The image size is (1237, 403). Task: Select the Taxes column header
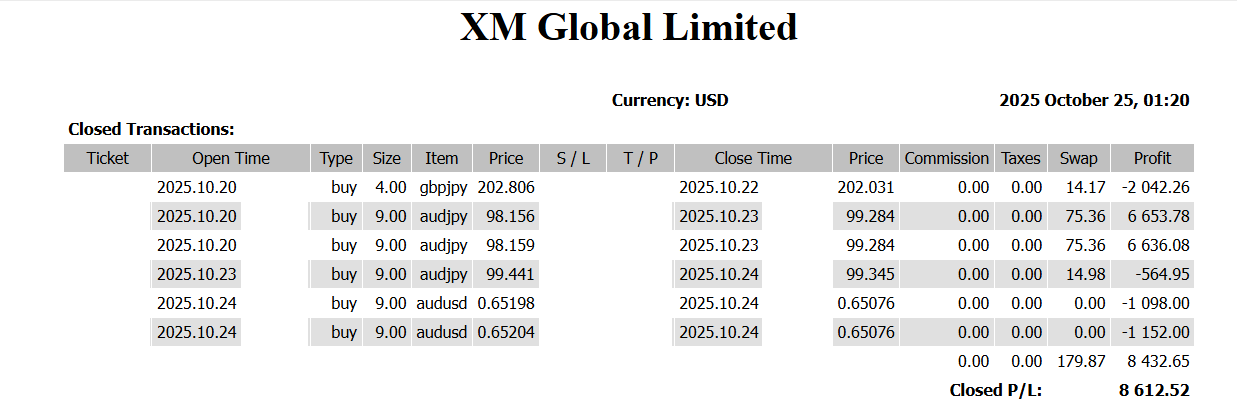click(1021, 158)
